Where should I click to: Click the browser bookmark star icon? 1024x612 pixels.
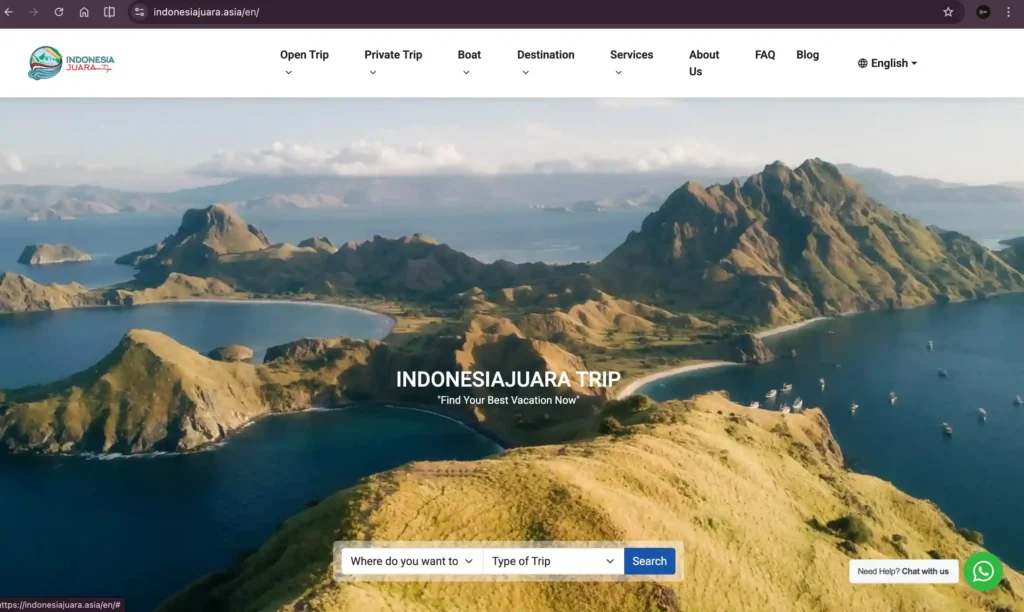point(948,14)
